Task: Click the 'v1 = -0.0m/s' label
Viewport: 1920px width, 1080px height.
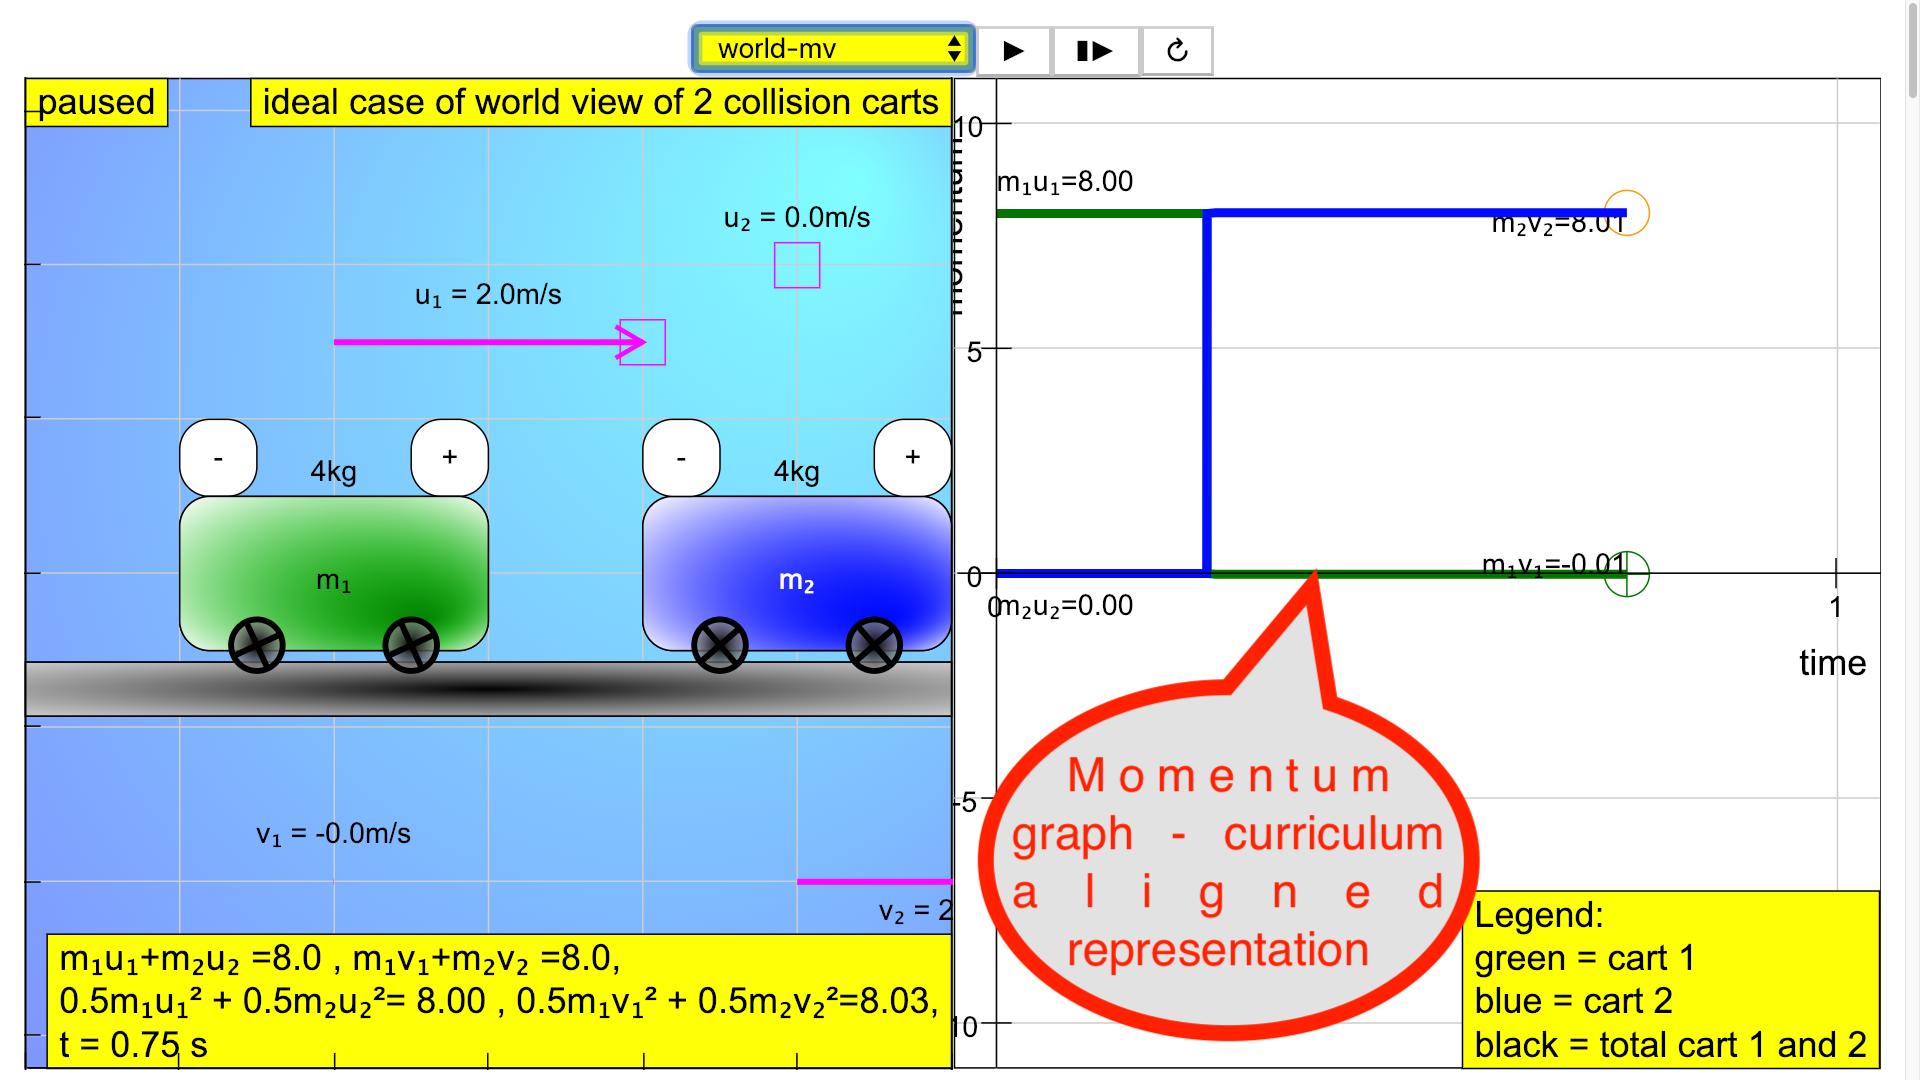Action: point(333,834)
